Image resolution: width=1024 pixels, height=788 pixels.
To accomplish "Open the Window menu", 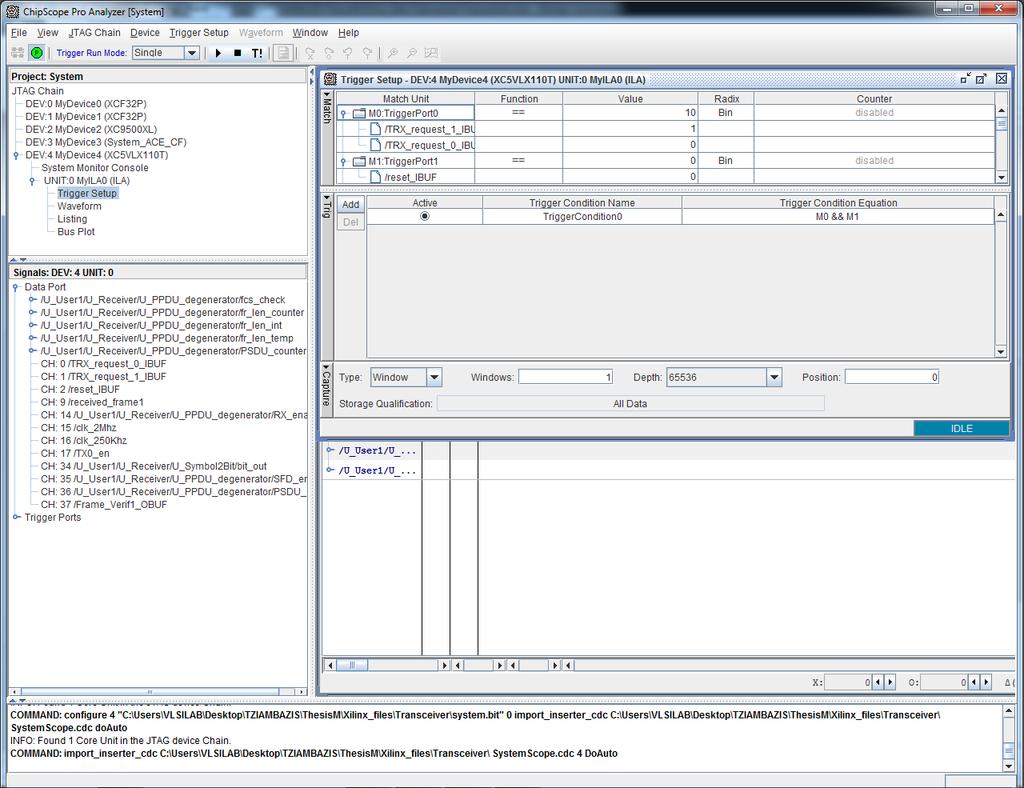I will (x=310, y=33).
